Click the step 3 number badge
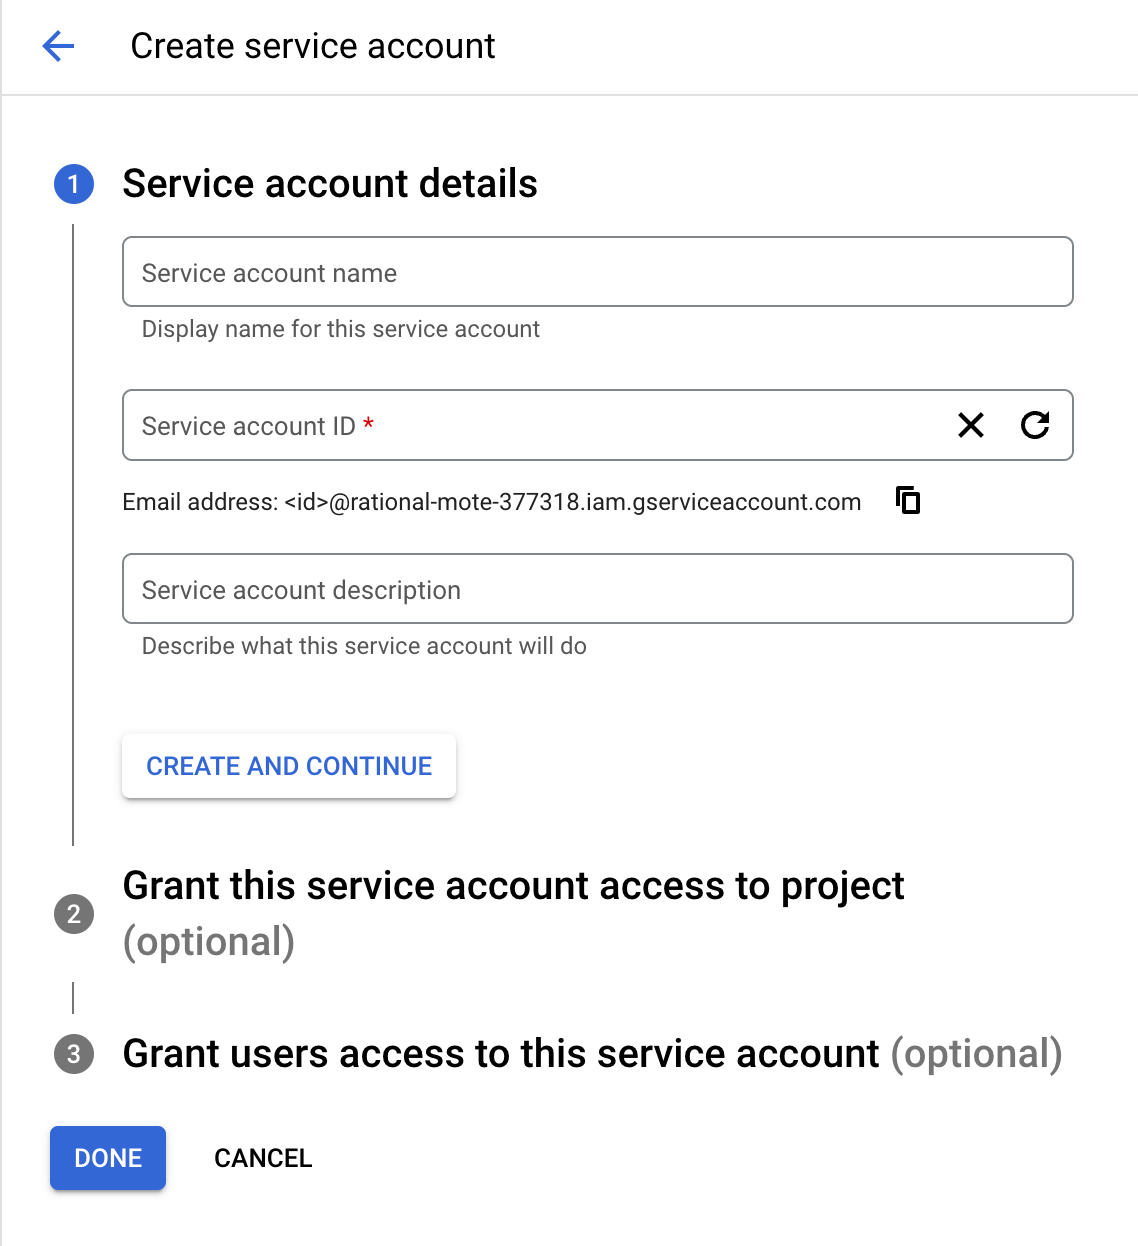 pyautogui.click(x=74, y=1054)
